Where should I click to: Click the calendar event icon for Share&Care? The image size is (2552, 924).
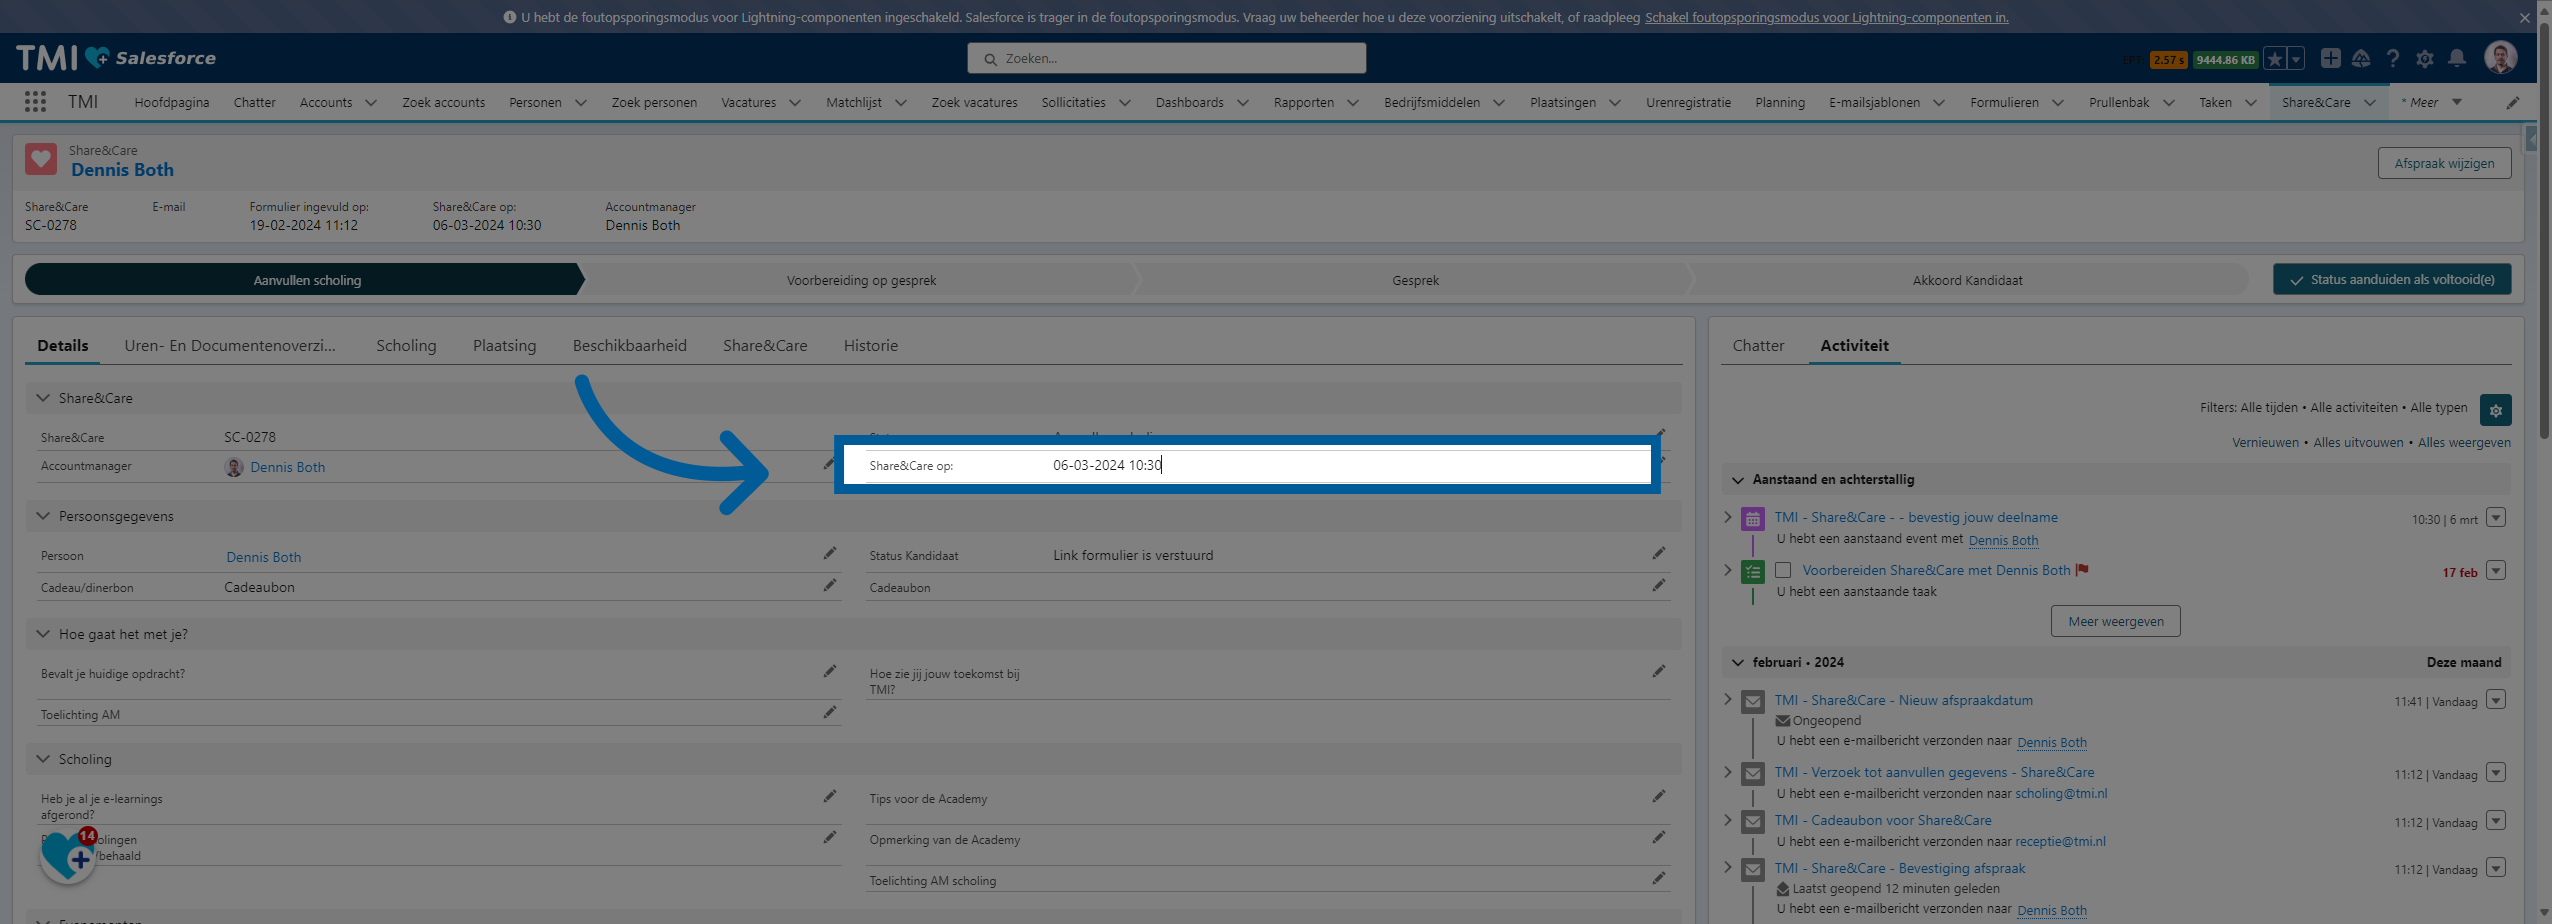(x=1752, y=519)
